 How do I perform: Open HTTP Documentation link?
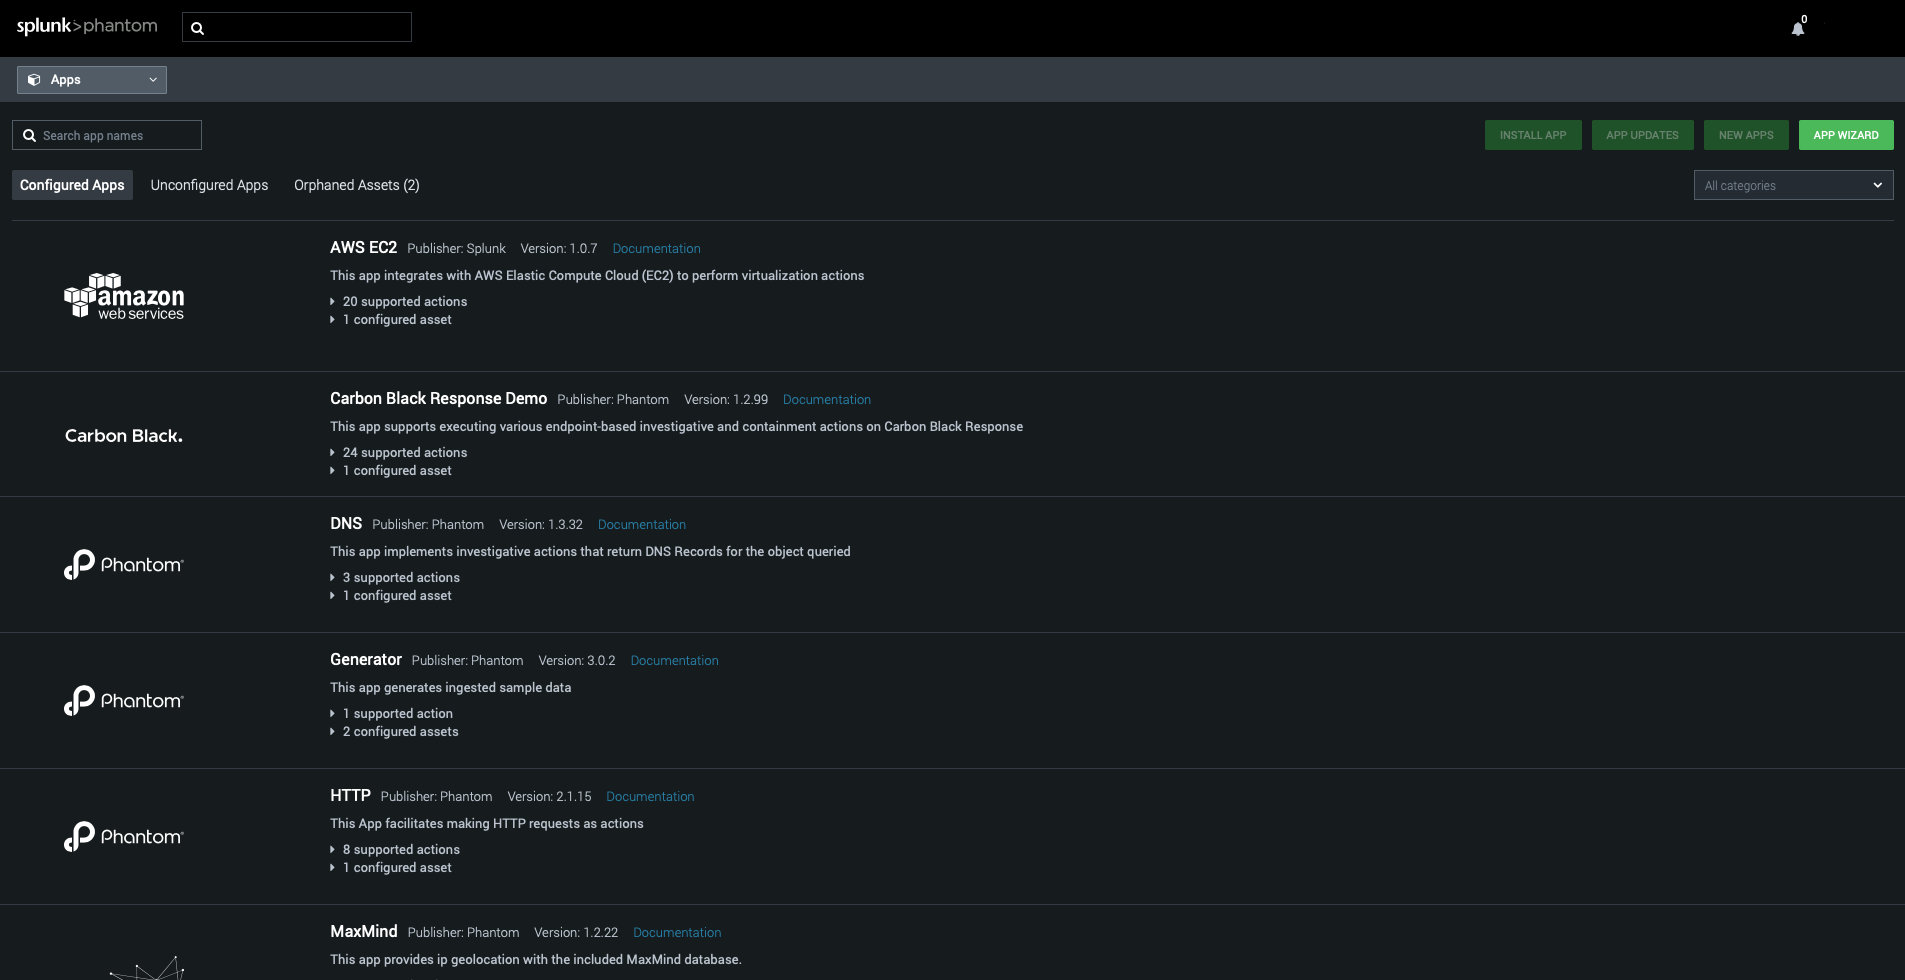pyautogui.click(x=650, y=797)
